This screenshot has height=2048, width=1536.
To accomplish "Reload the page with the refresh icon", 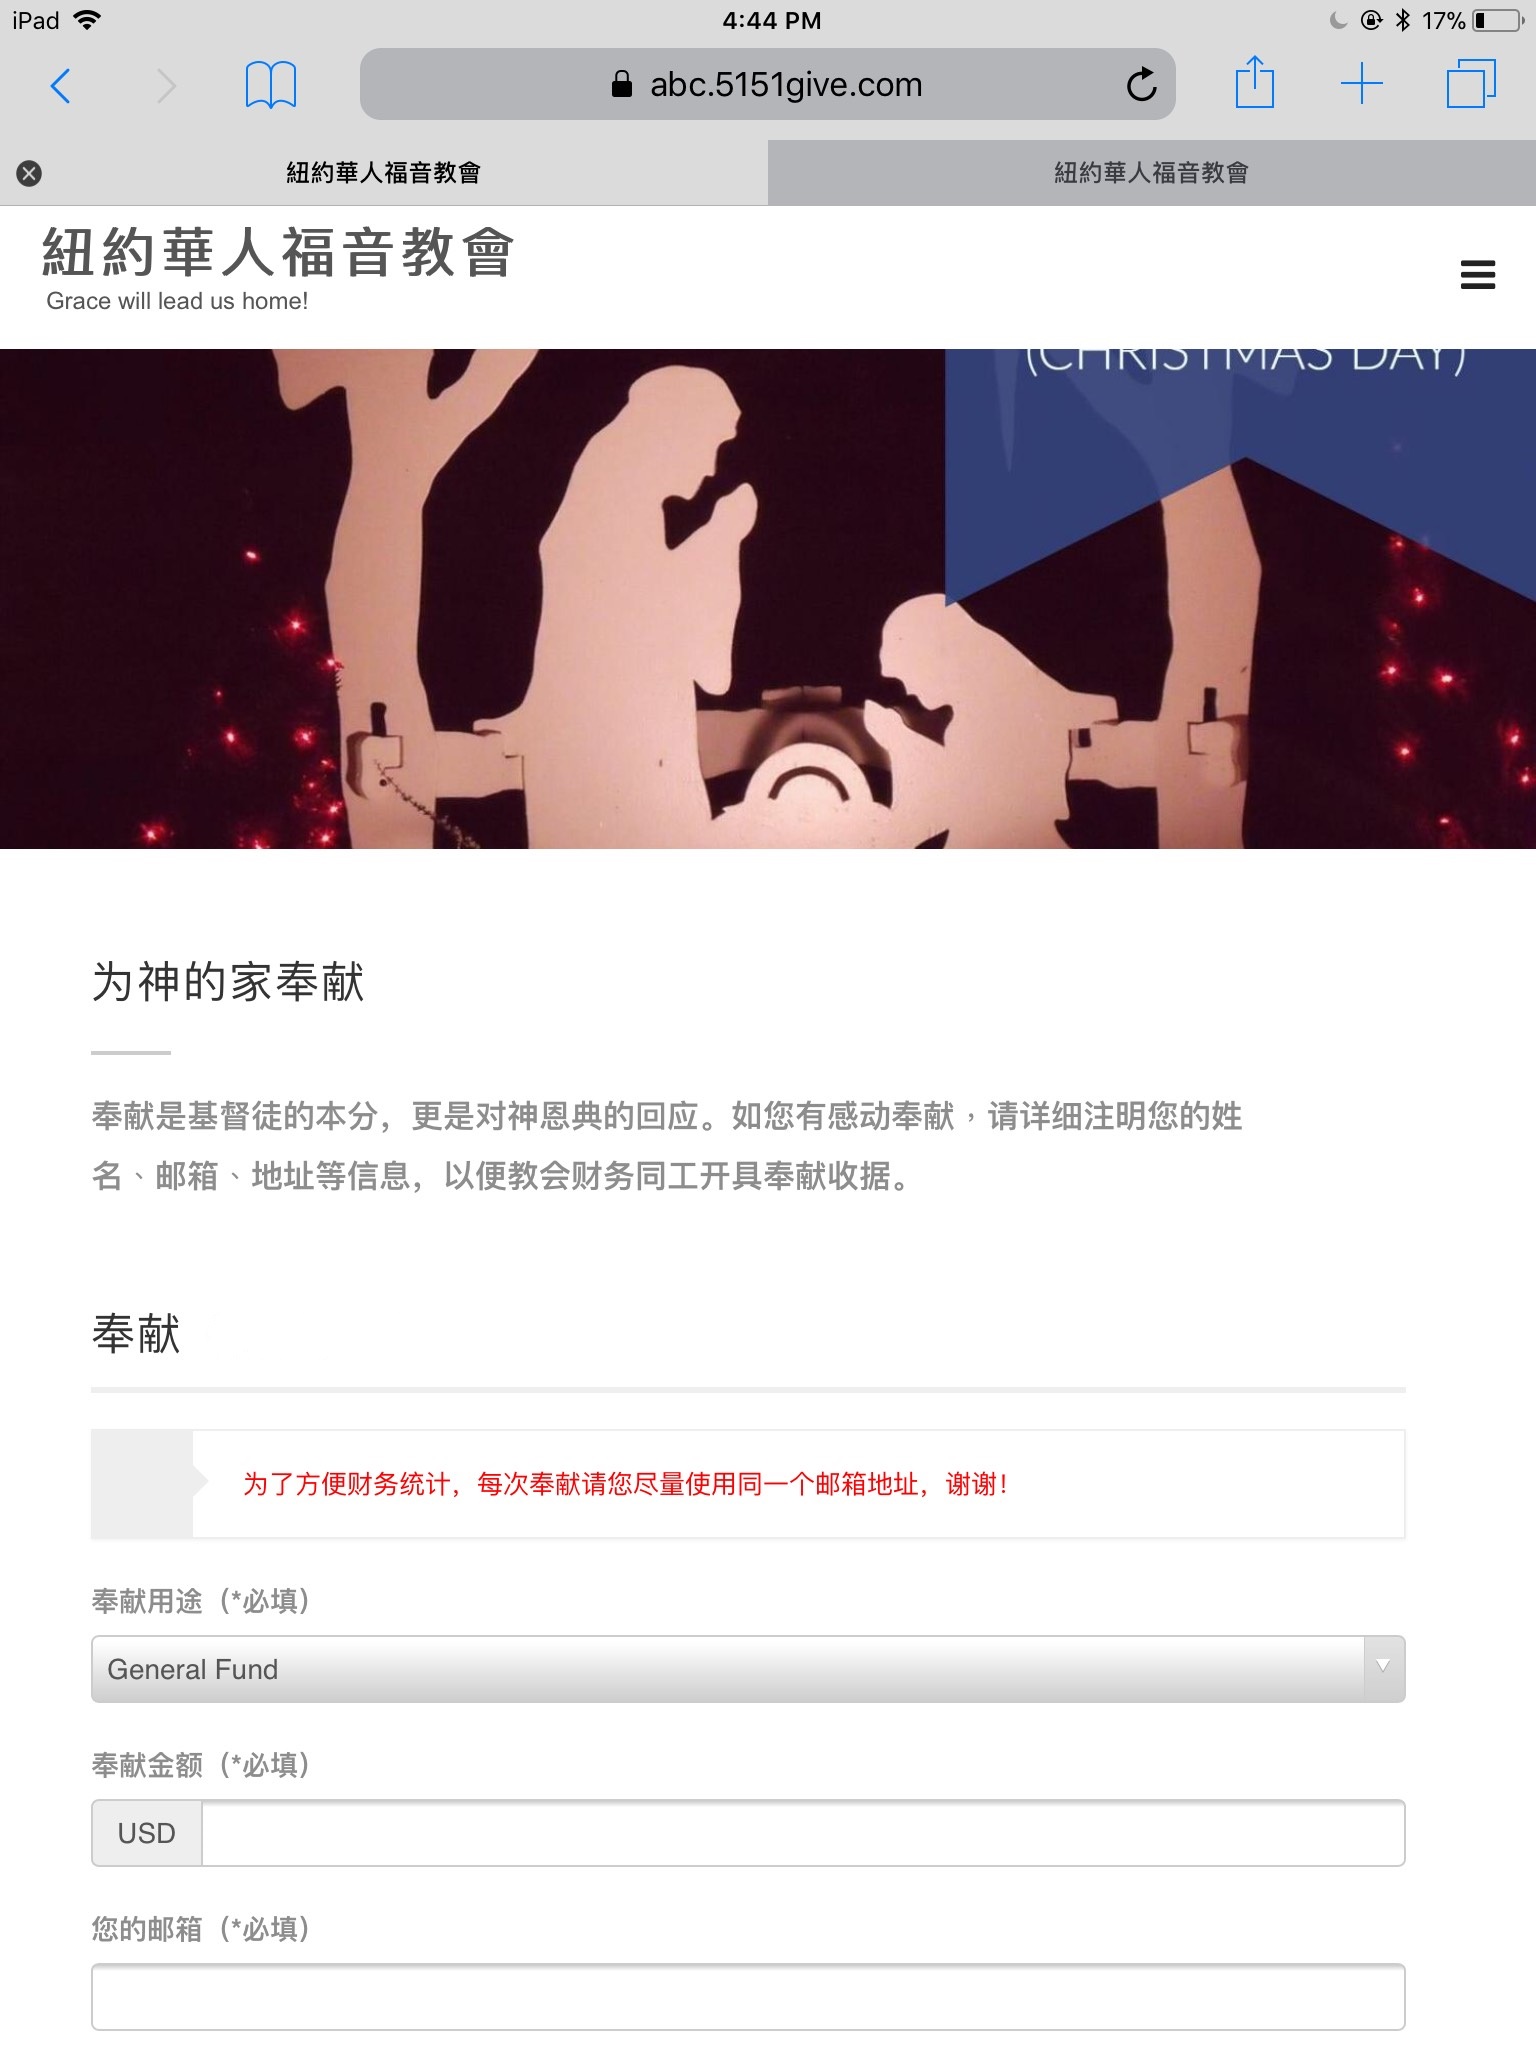I will point(1141,85).
